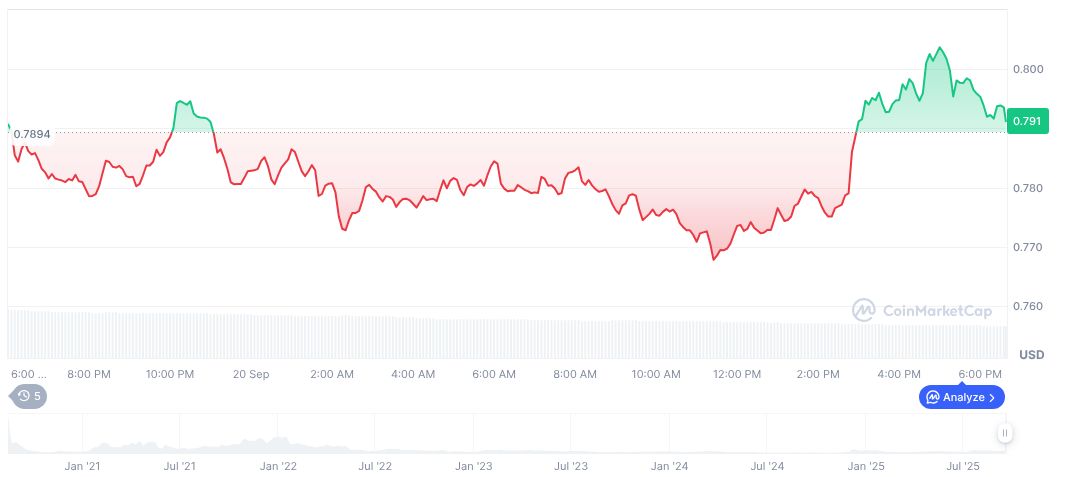
Task: Select Jan '24 on the timeline navigator
Action: coord(668,466)
